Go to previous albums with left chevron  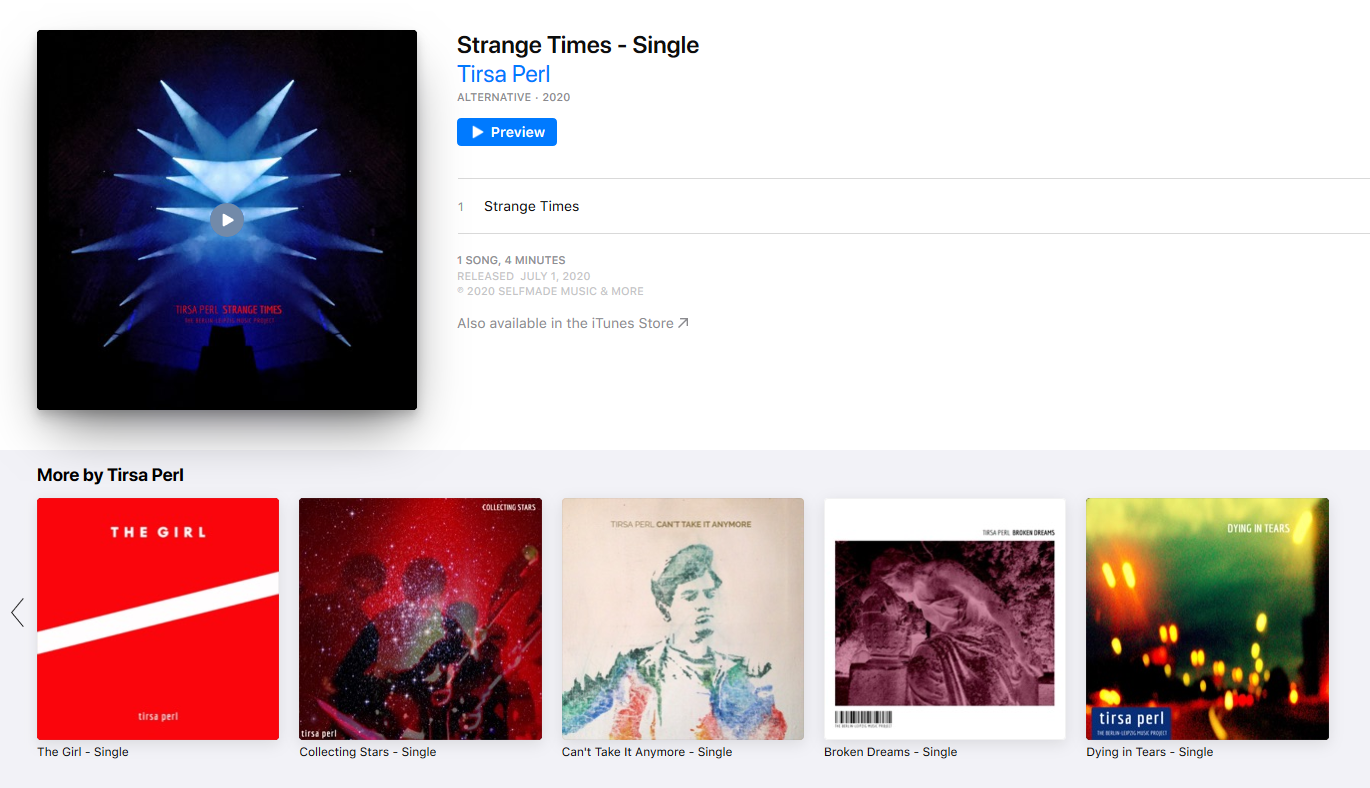click(x=17, y=612)
